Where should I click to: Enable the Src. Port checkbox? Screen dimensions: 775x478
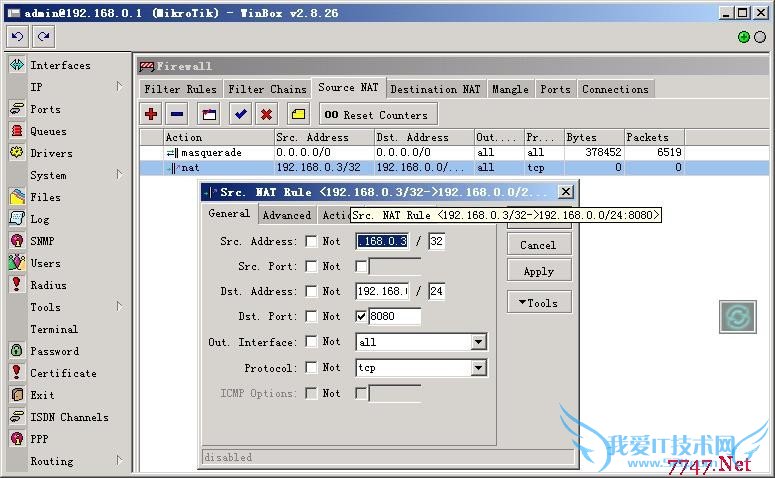361,266
